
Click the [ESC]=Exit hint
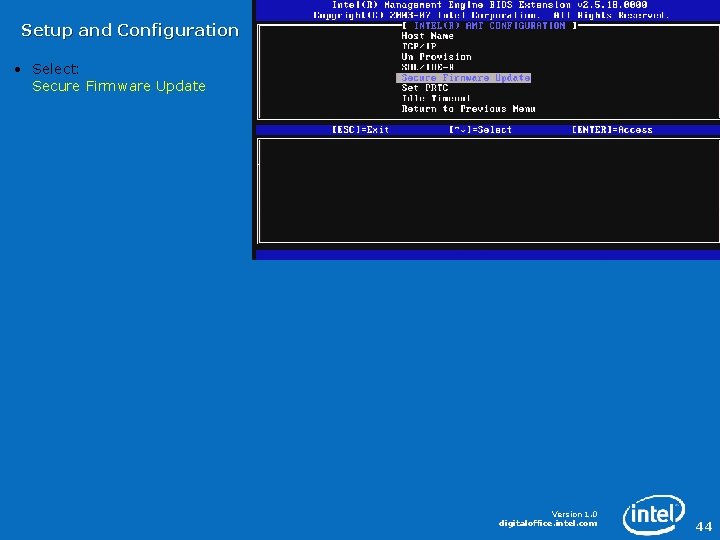click(360, 130)
